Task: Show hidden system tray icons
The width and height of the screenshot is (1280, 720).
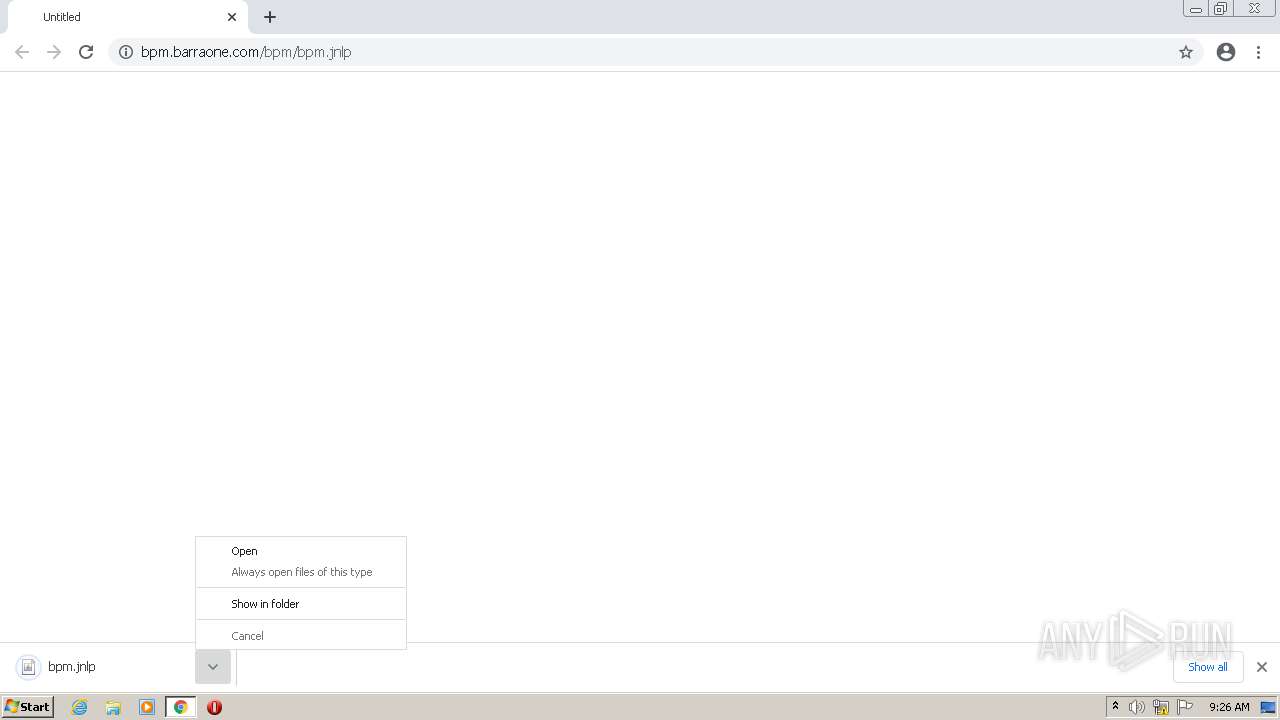Action: (x=1116, y=707)
